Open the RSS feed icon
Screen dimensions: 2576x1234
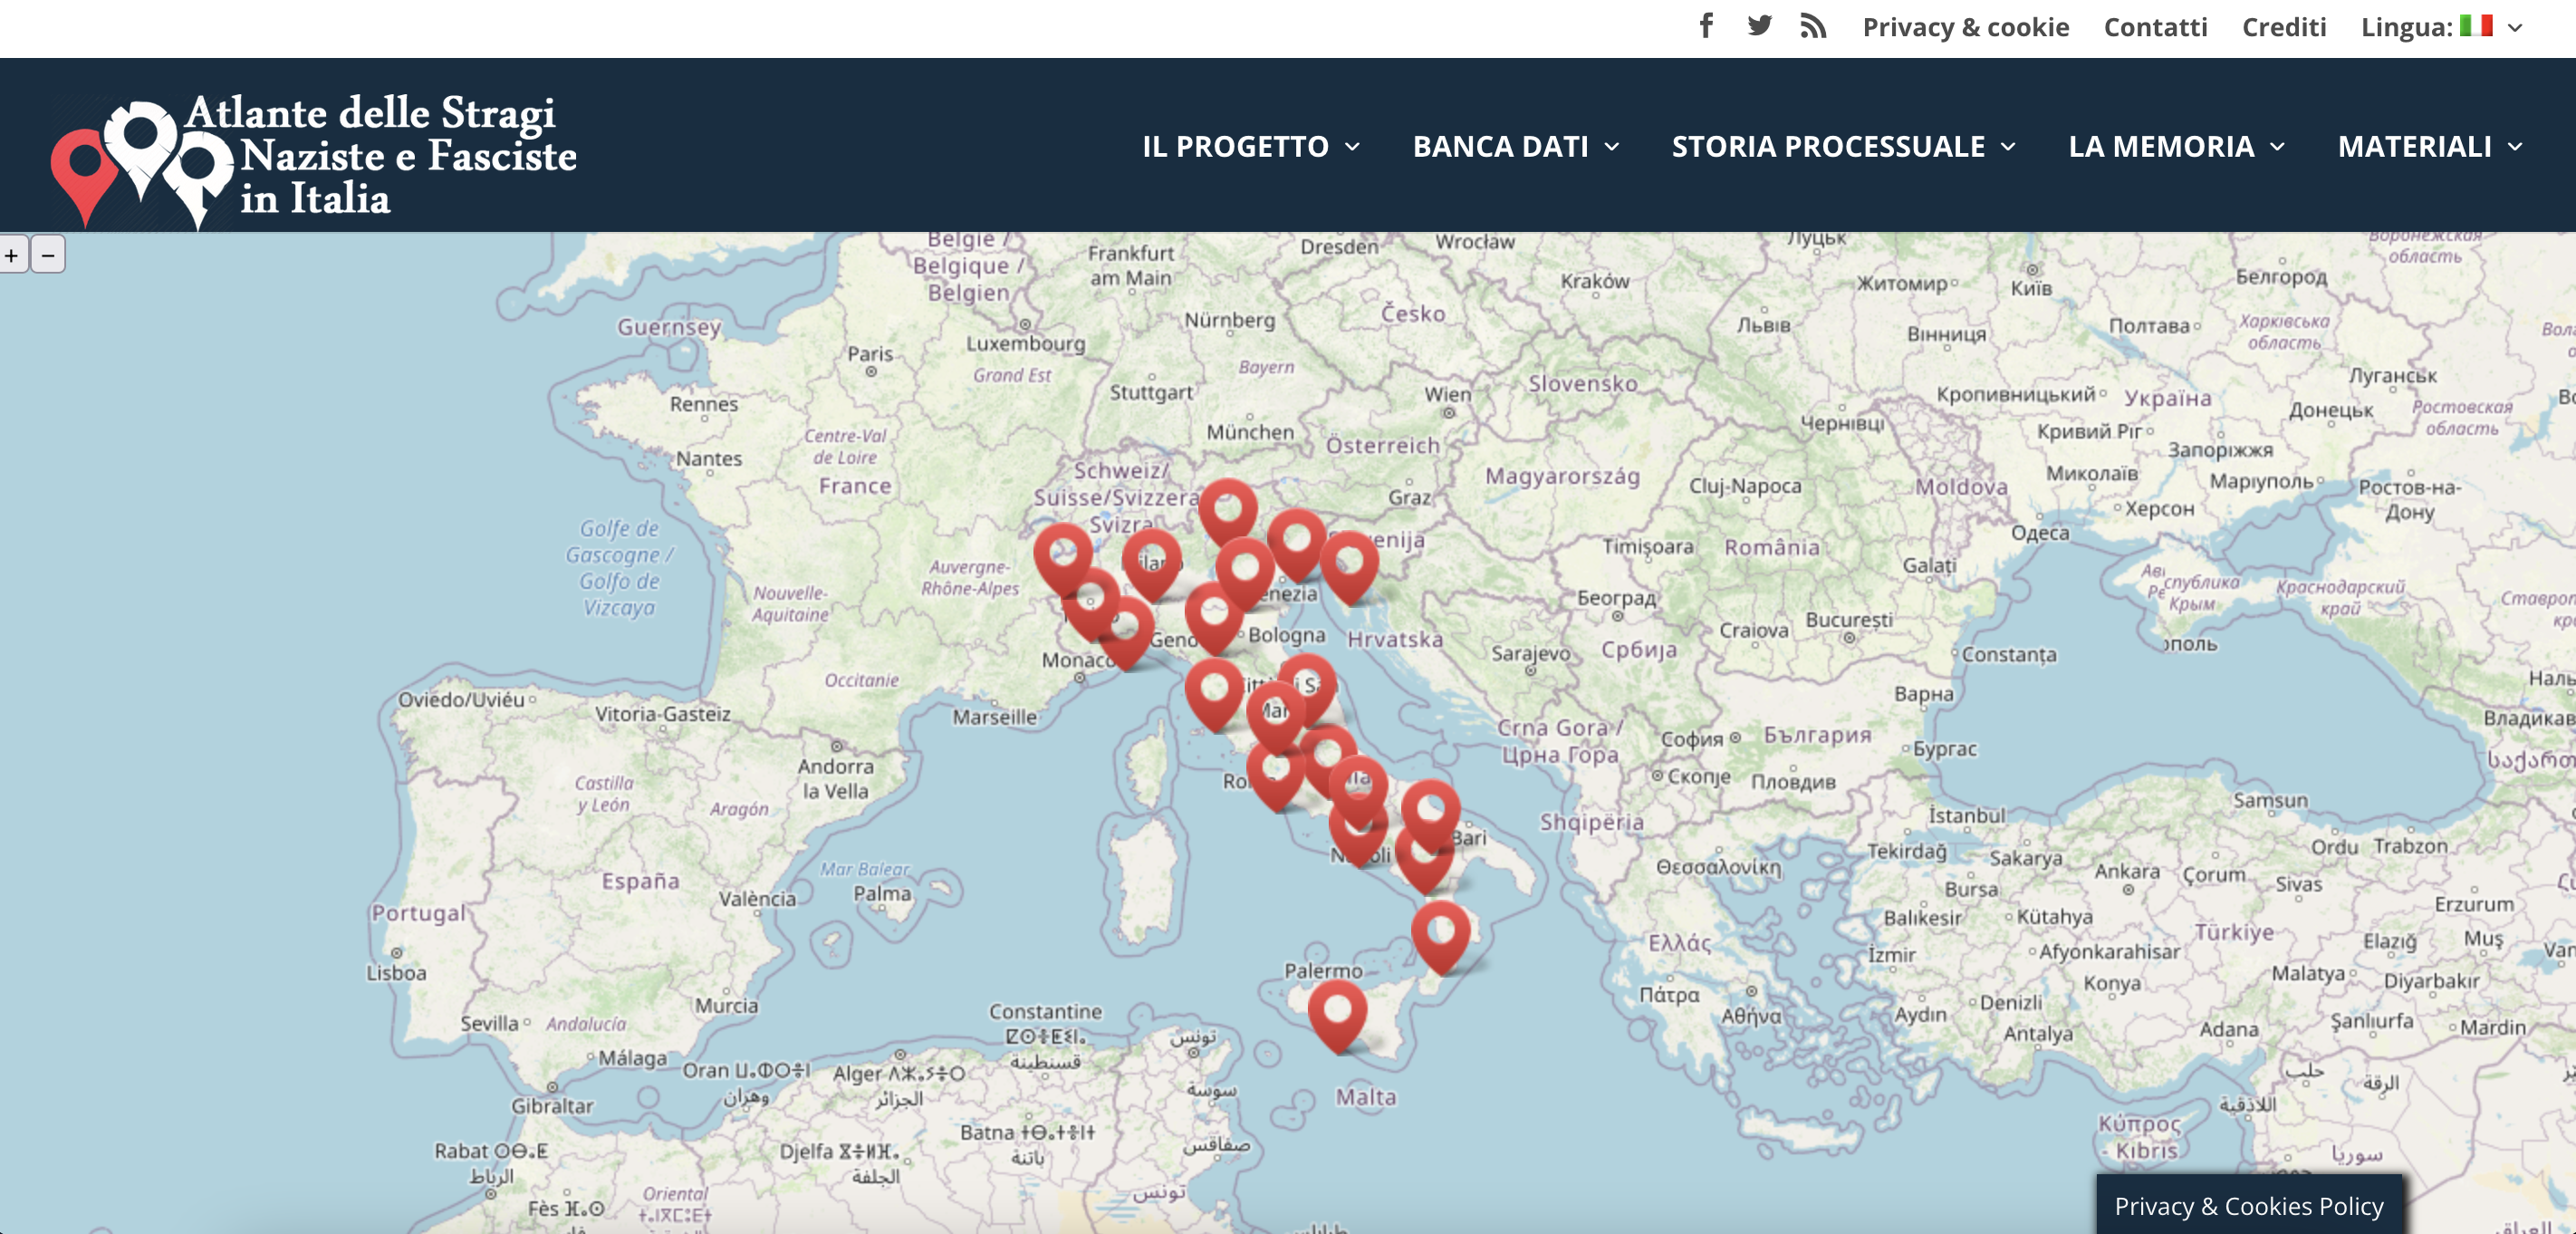click(1813, 26)
